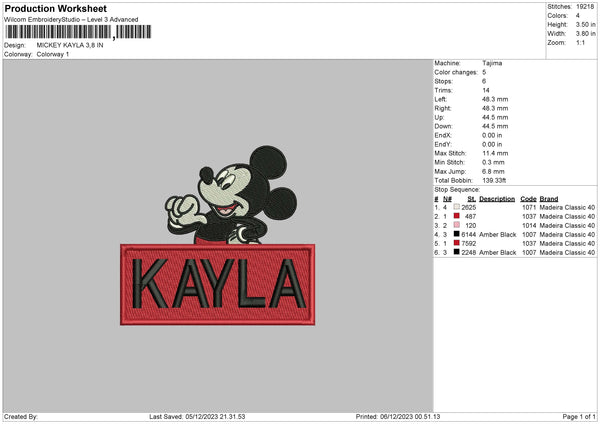600x424 pixels.
Task: Click the Total Bobbin value '139.33ft'
Action: [494, 180]
